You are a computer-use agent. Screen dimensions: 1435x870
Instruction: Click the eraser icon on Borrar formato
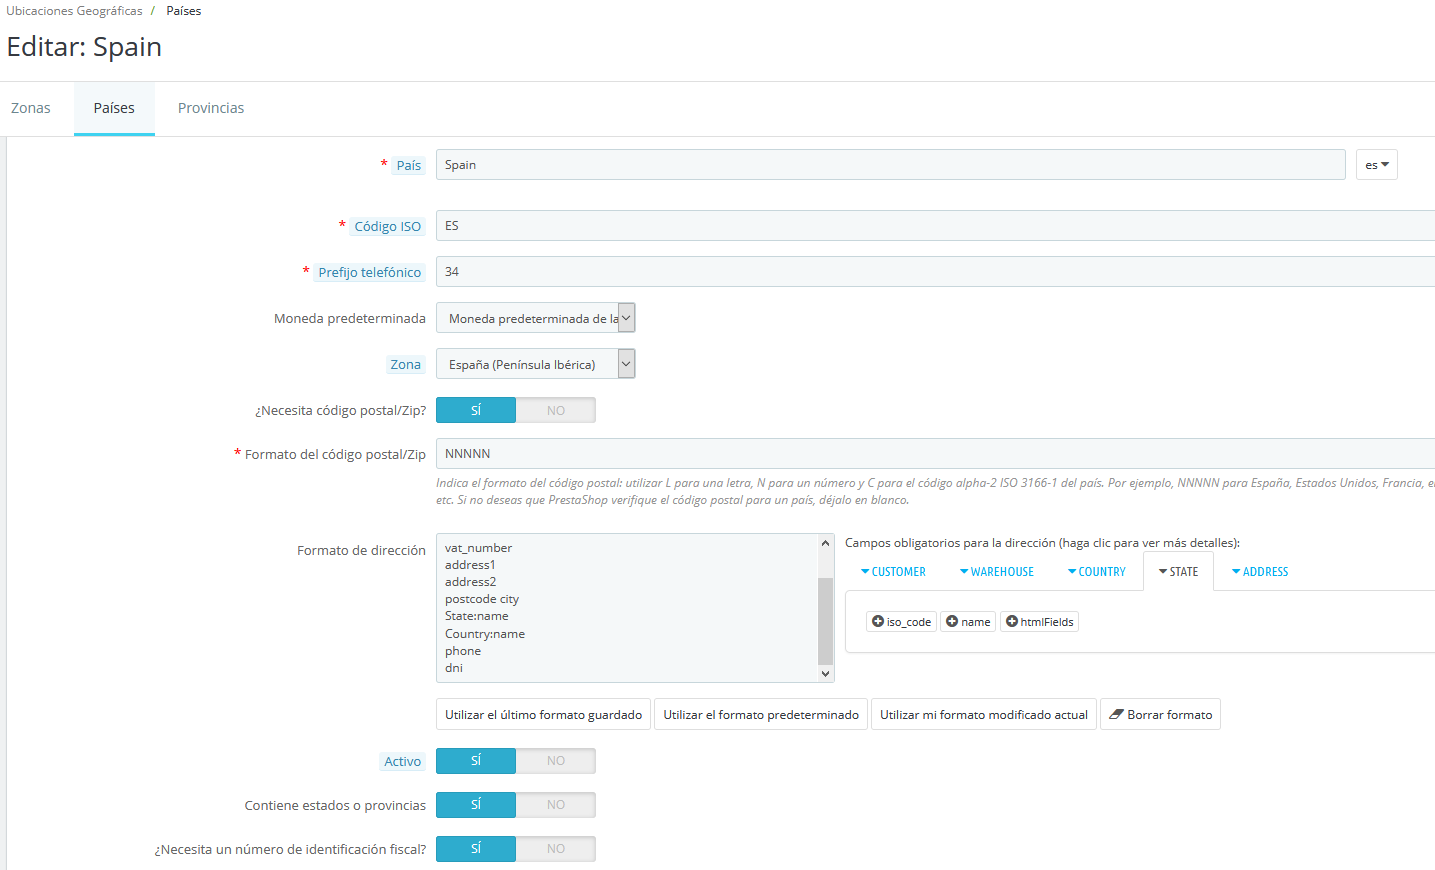pyautogui.click(x=1116, y=714)
